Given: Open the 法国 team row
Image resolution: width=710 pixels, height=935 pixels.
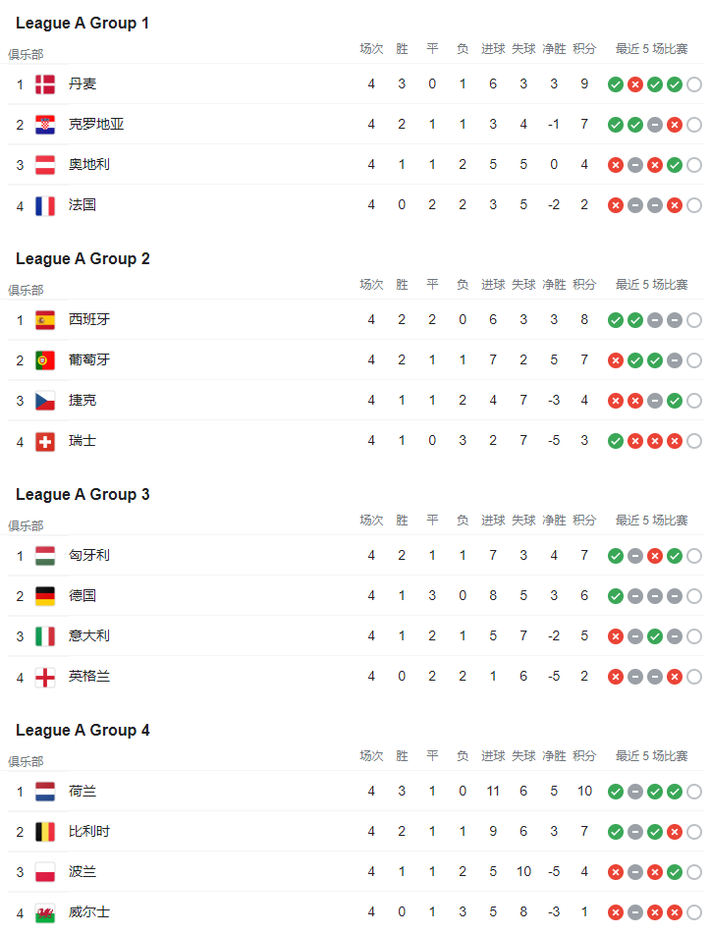Looking at the screenshot, I should coord(355,205).
